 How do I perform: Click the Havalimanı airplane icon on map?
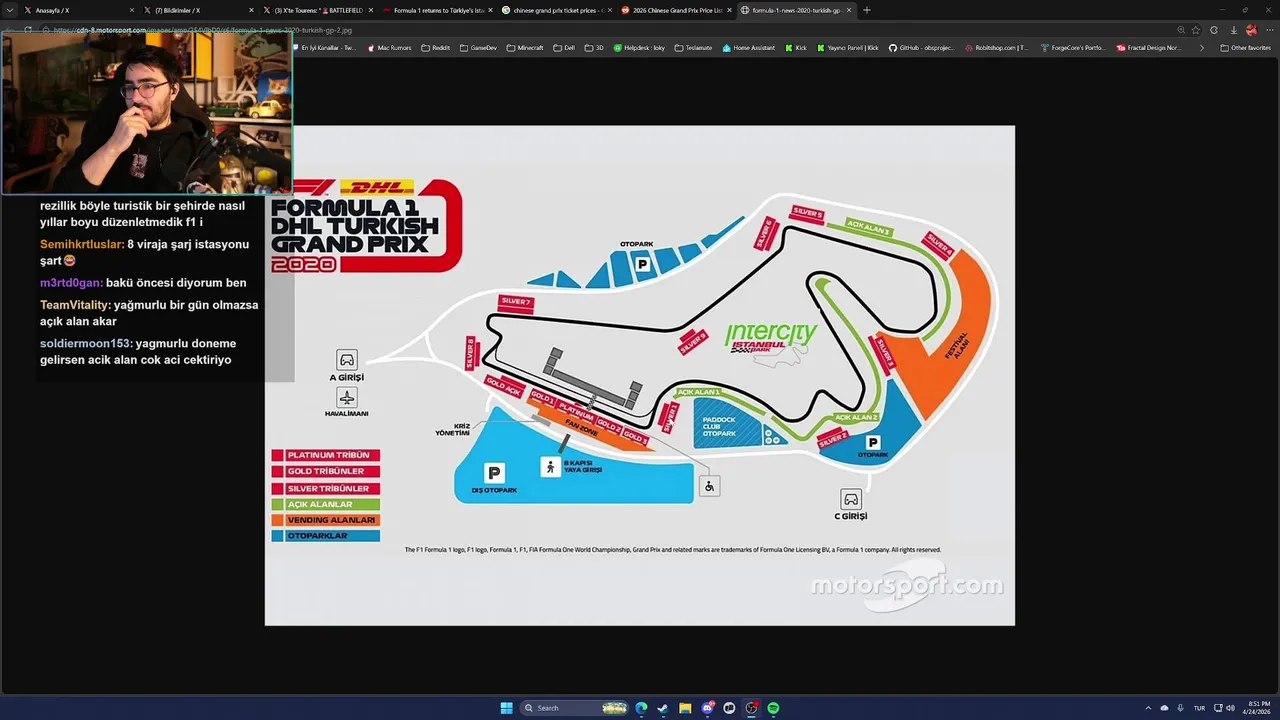click(x=346, y=397)
